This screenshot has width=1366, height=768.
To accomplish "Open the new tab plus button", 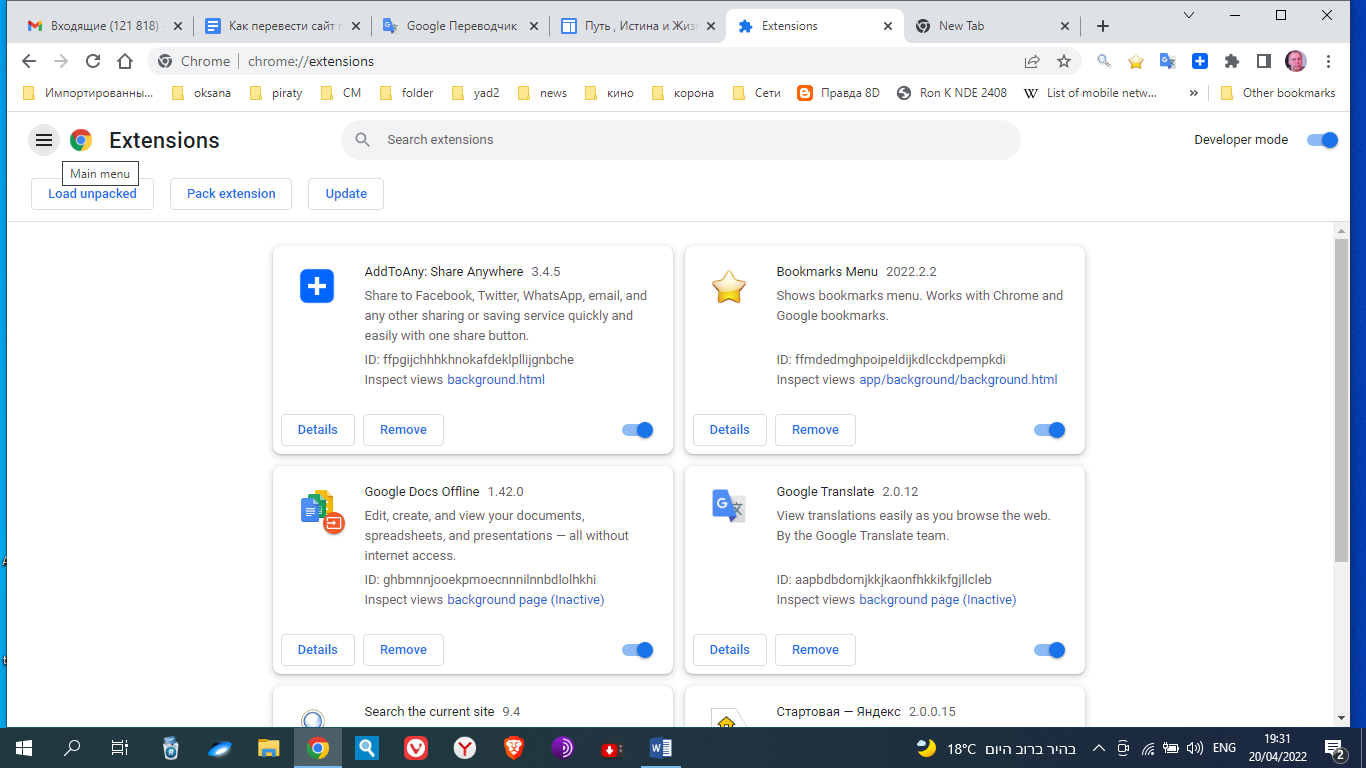I will (1103, 26).
